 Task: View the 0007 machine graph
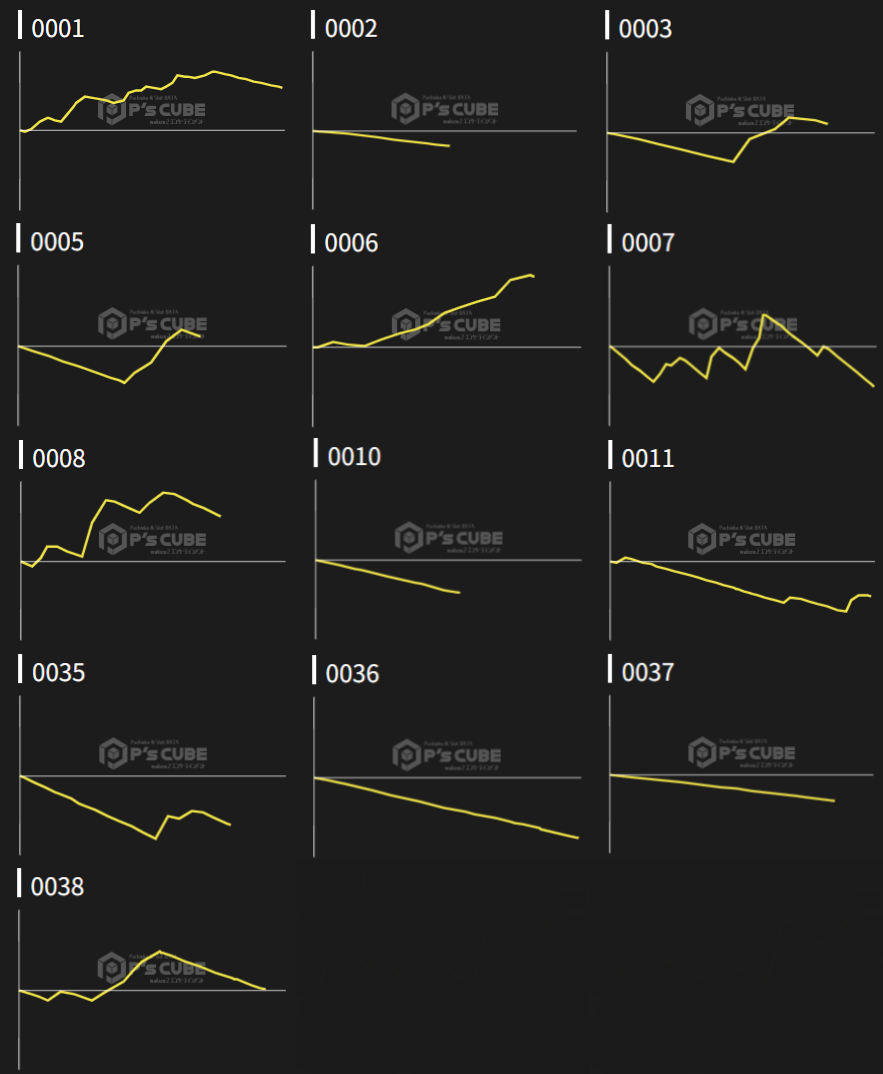tap(742, 345)
